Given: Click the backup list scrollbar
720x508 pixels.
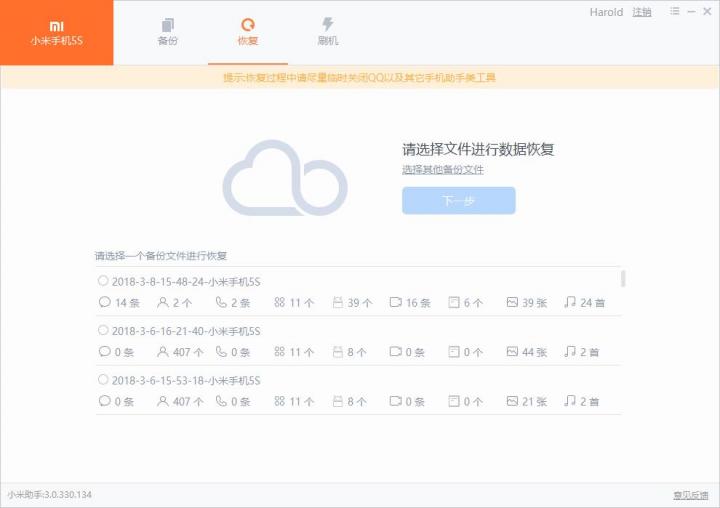Looking at the screenshot, I should (x=623, y=278).
